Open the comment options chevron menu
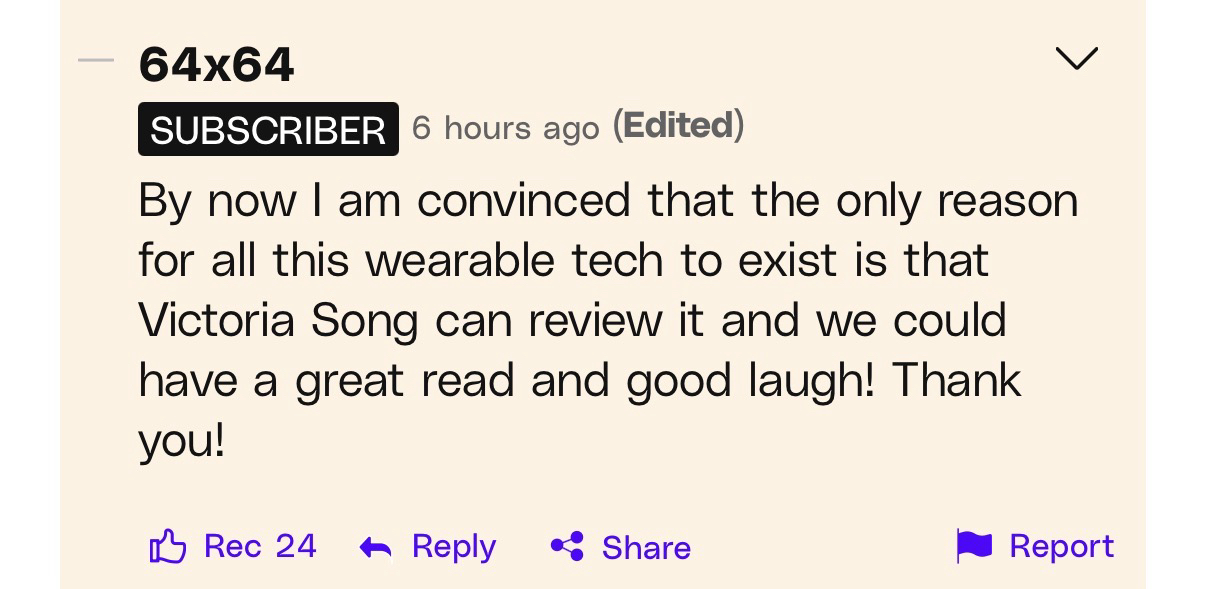The height and width of the screenshot is (589, 1206). coord(1076,59)
